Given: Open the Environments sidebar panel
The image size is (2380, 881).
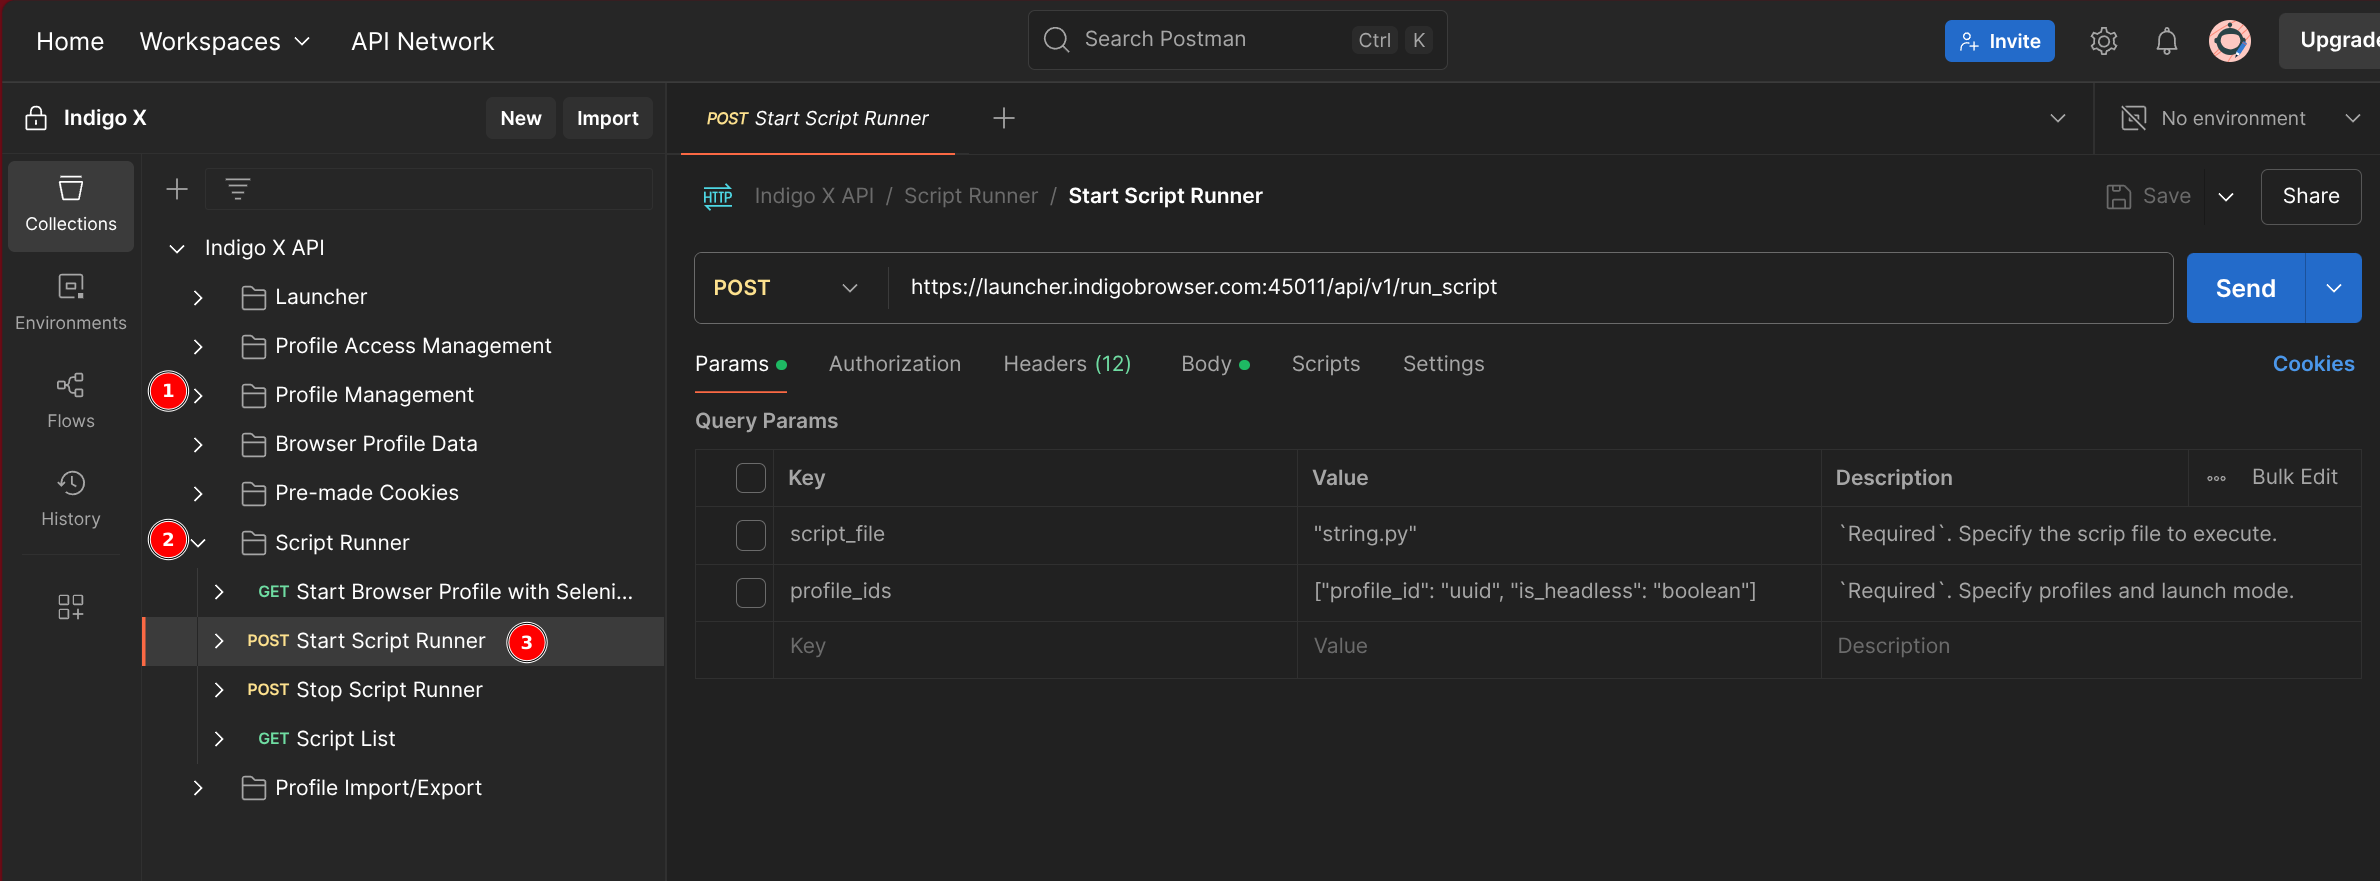Looking at the screenshot, I should [71, 303].
